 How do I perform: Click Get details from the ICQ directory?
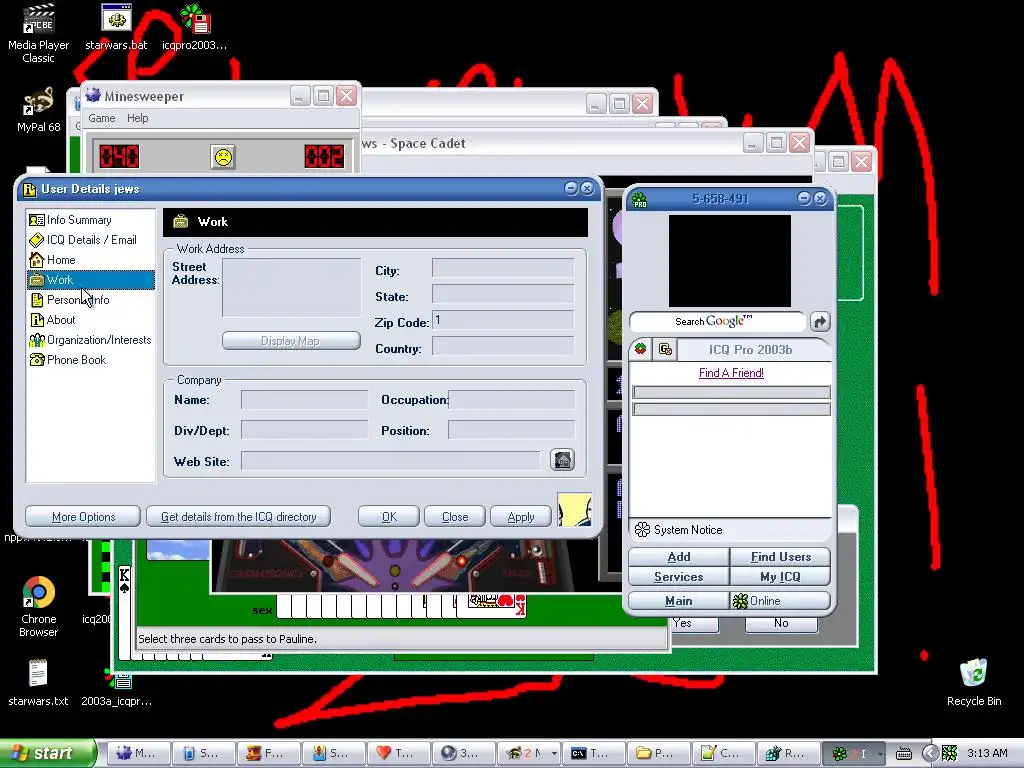[238, 517]
